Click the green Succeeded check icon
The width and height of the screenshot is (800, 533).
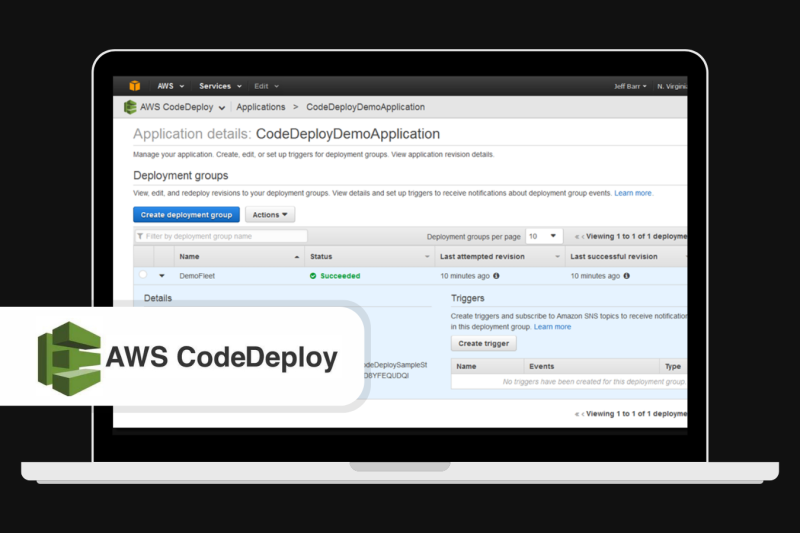(x=313, y=276)
